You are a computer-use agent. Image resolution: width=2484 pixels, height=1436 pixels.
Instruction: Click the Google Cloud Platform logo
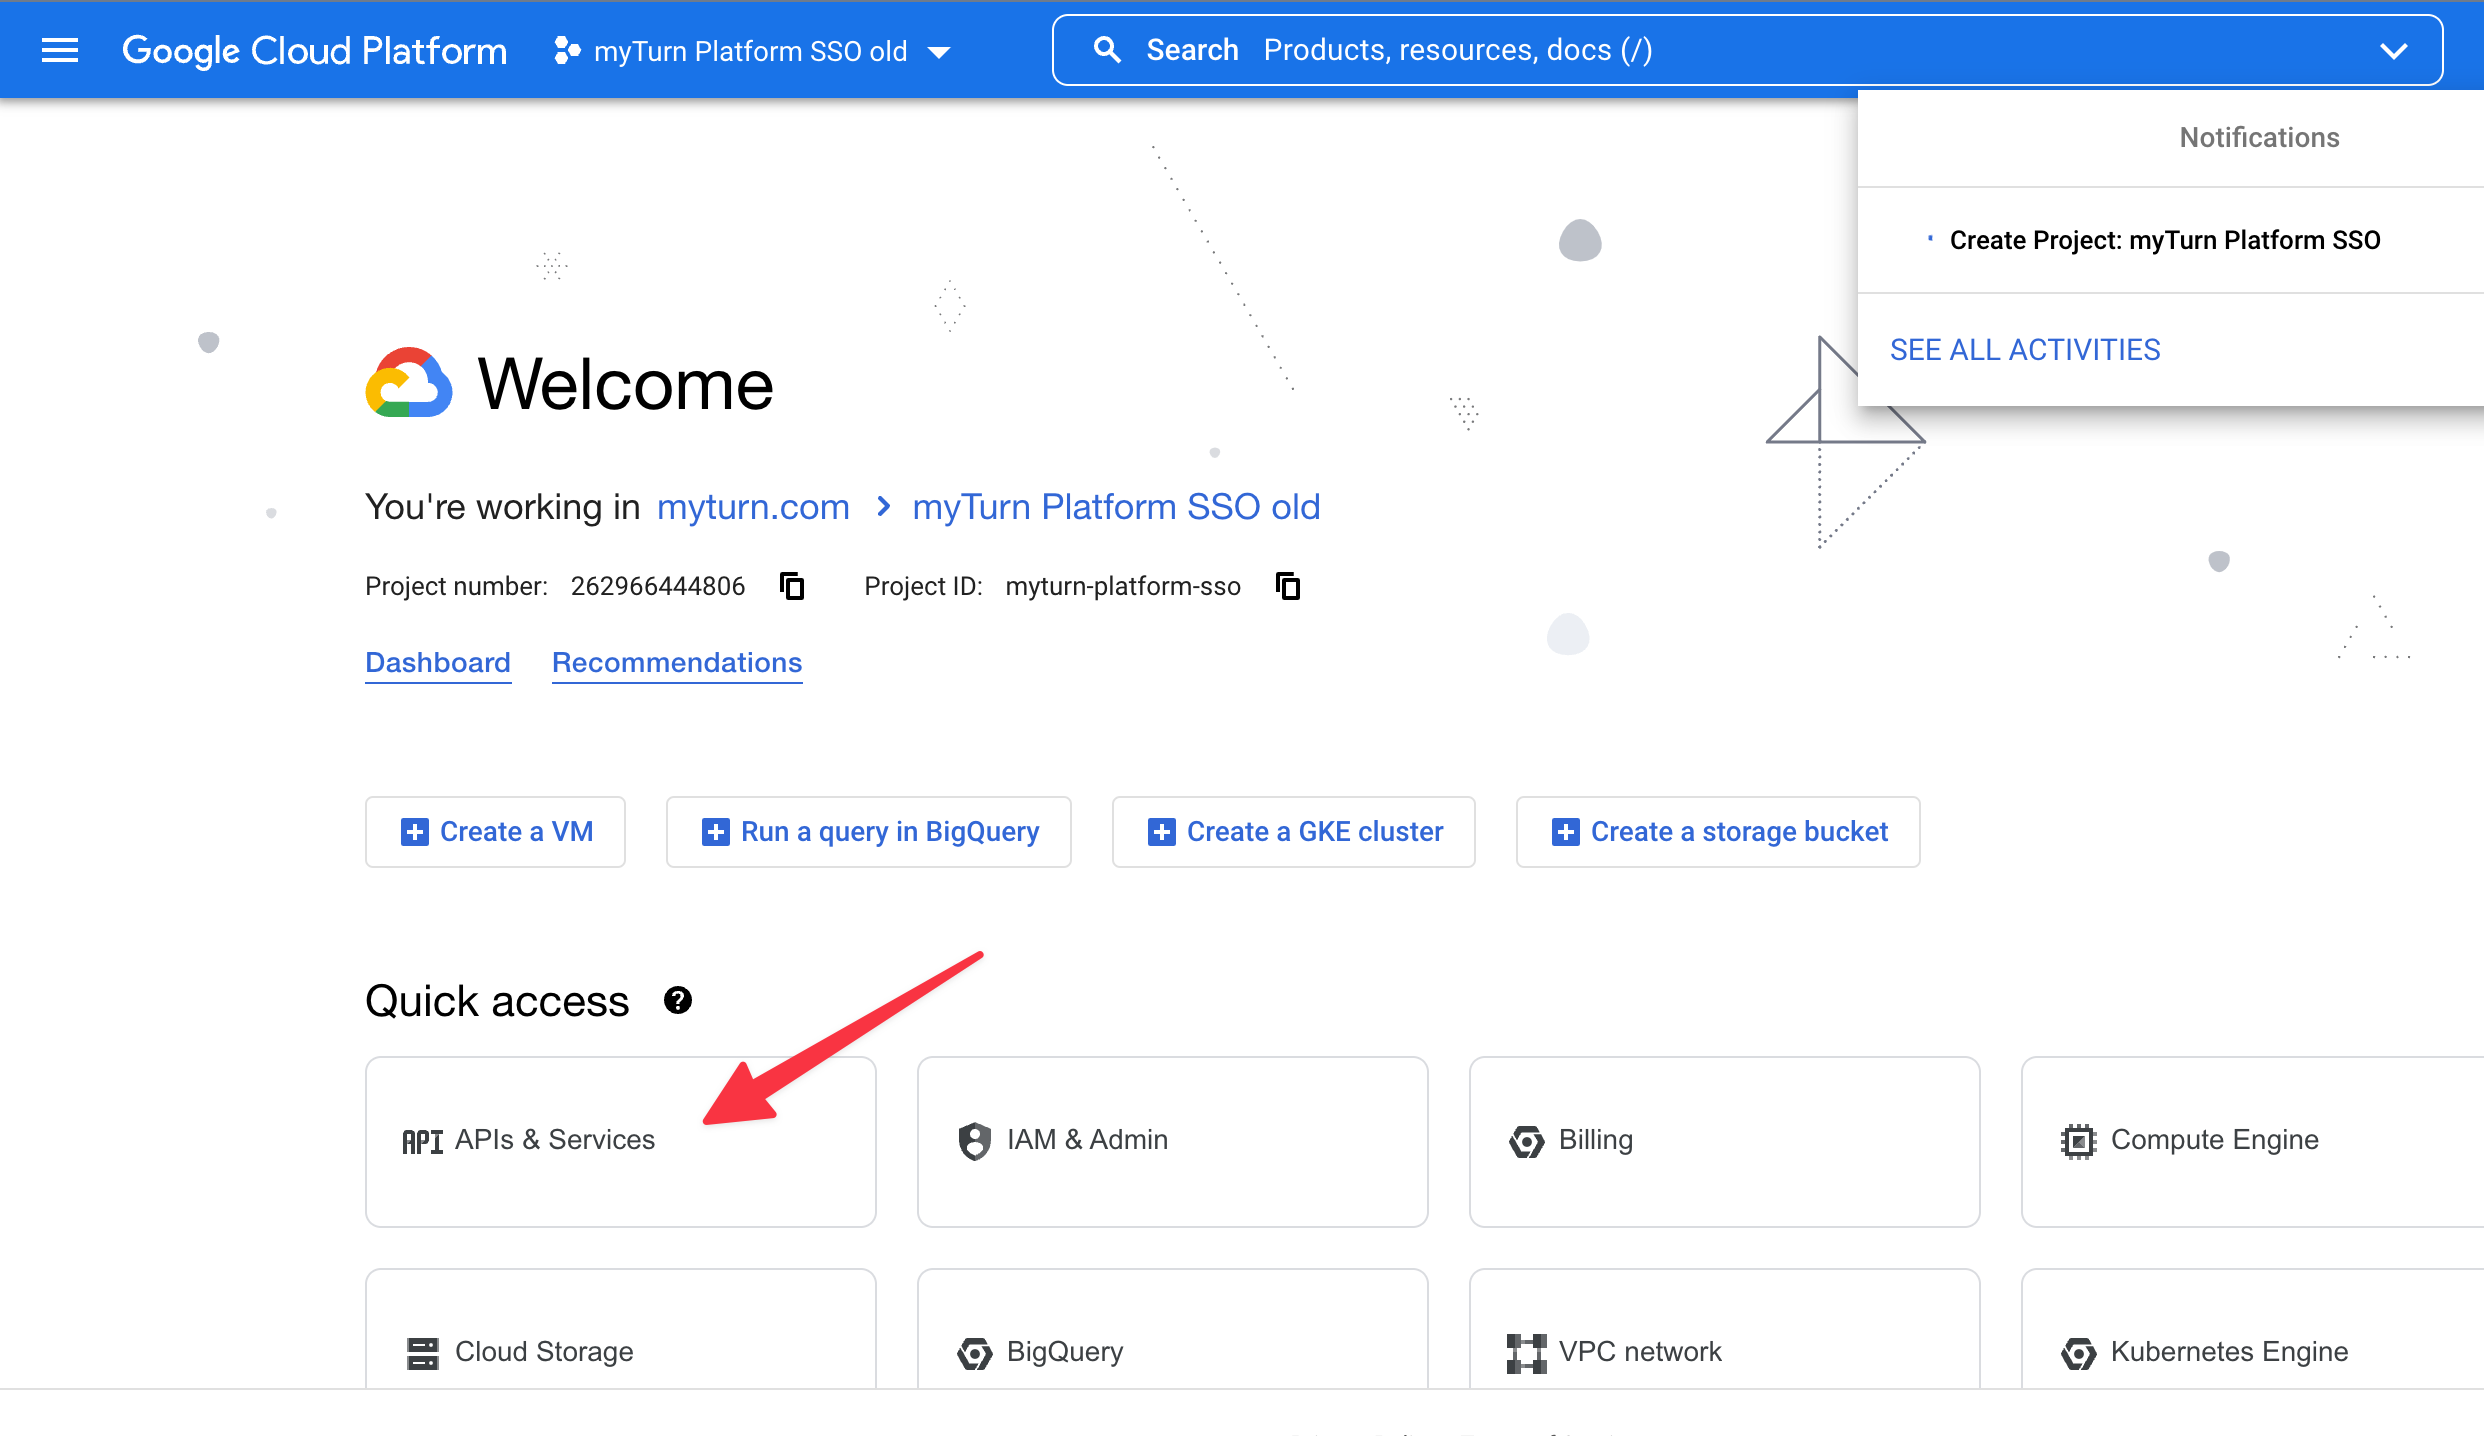(x=314, y=50)
